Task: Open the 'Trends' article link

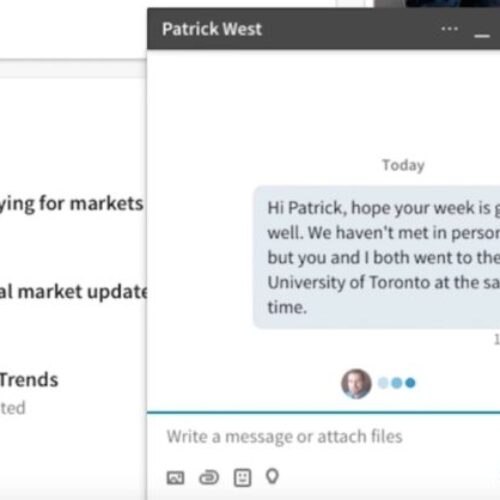Action: click(x=29, y=380)
